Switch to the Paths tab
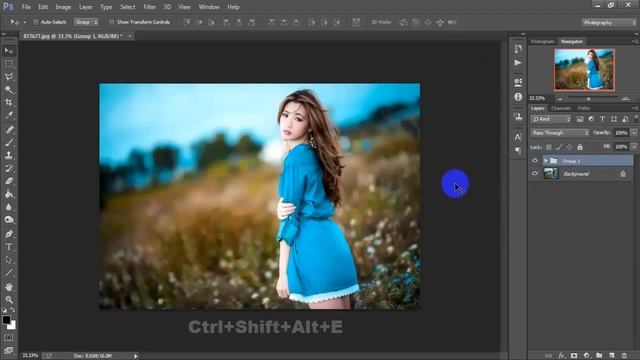640x360 pixels. 584,108
